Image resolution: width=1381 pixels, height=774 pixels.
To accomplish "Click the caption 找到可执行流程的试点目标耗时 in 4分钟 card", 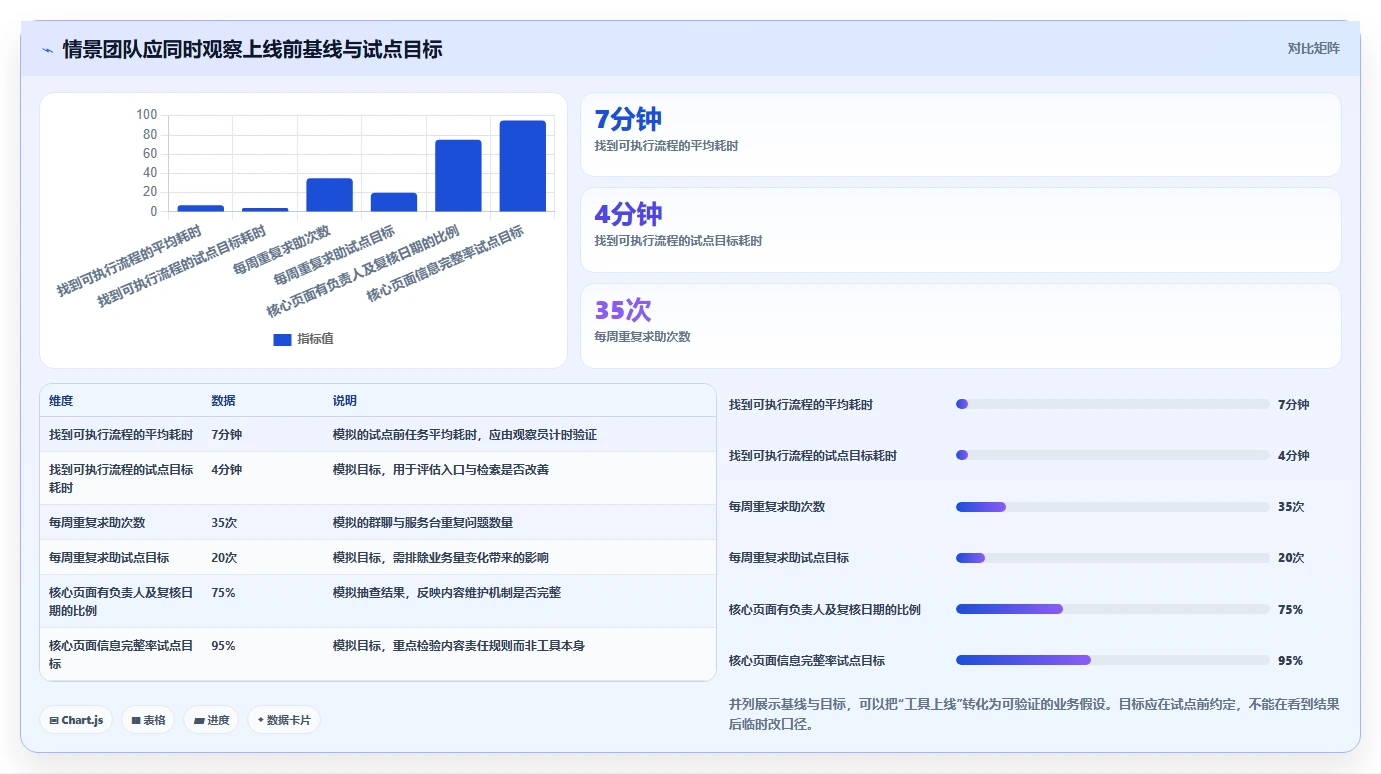I will 678,241.
